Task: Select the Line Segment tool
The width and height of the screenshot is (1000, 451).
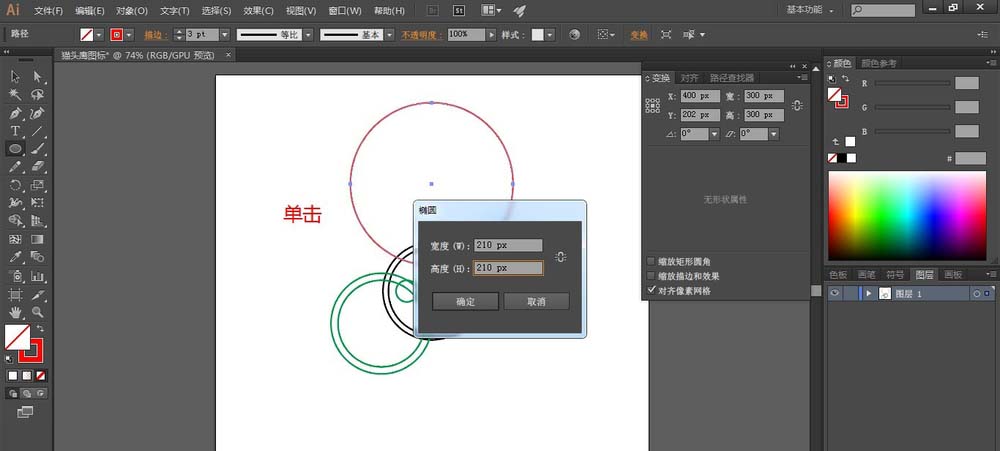Action: click(x=38, y=131)
